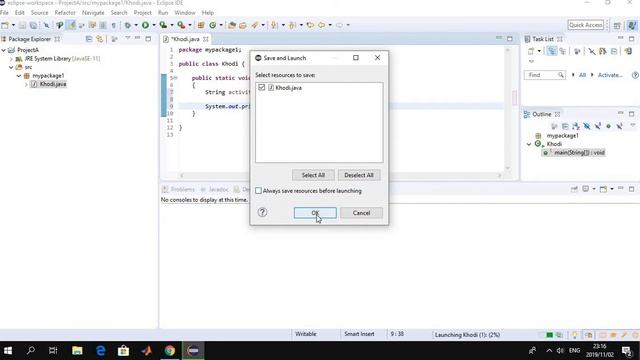Click Cancel in Save and Launch dialog
Image resolution: width=640 pixels, height=360 pixels.
point(361,213)
